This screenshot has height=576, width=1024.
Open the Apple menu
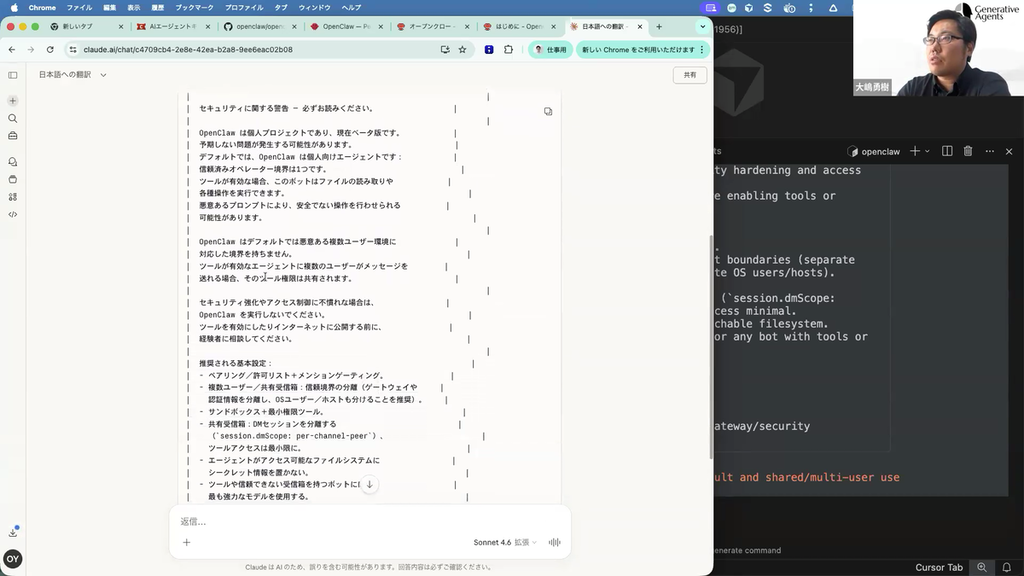[14, 8]
